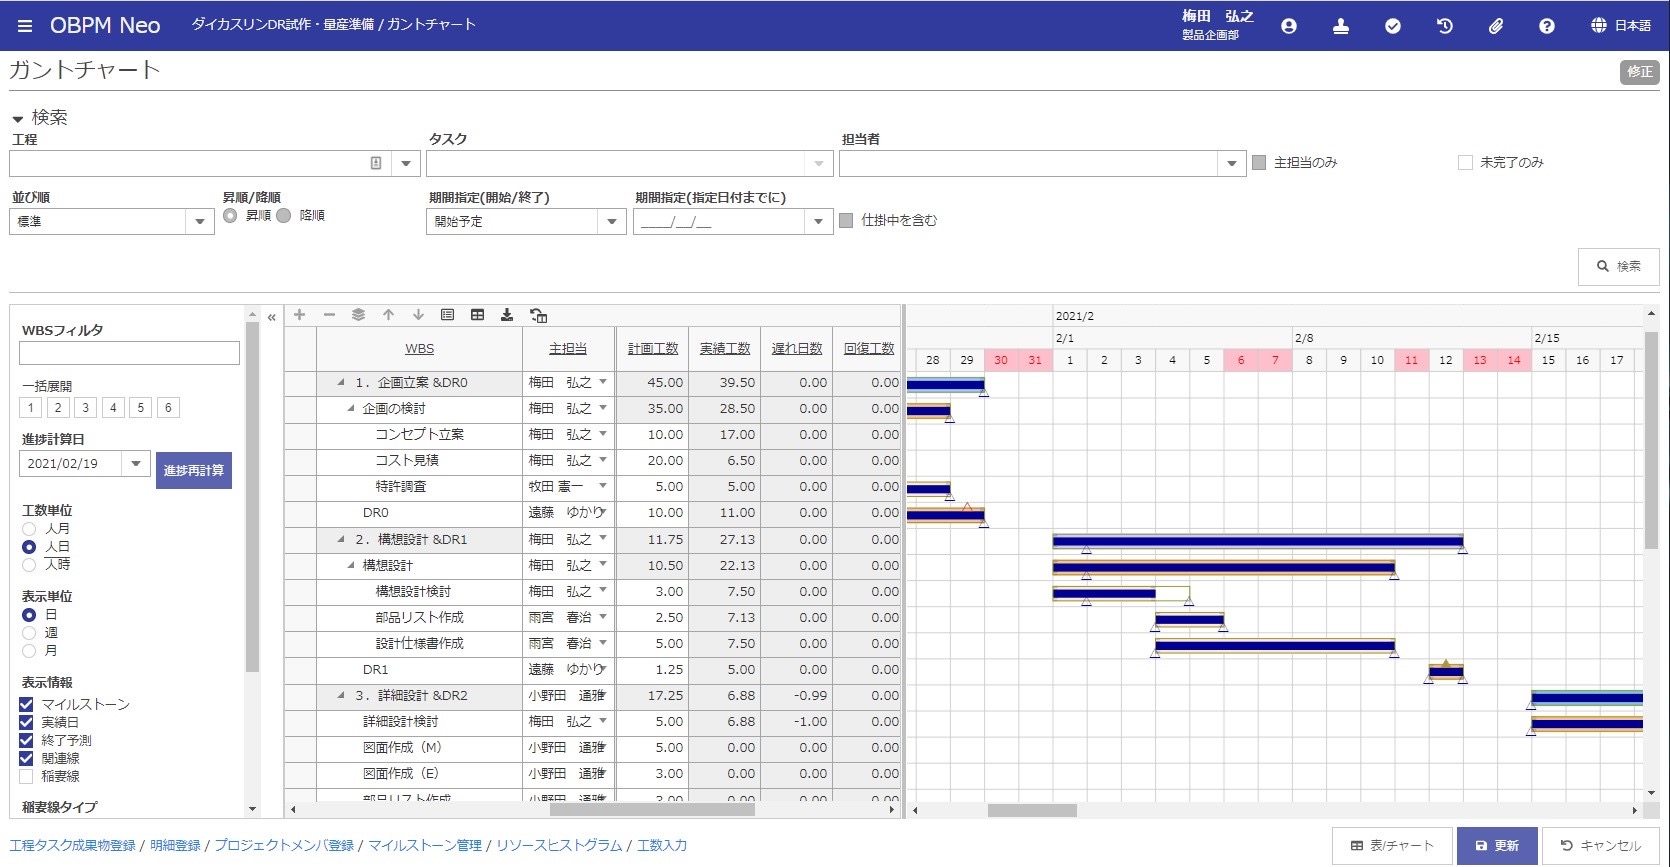
Task: Collapse the left filter panel with double chevron
Action: 271,317
